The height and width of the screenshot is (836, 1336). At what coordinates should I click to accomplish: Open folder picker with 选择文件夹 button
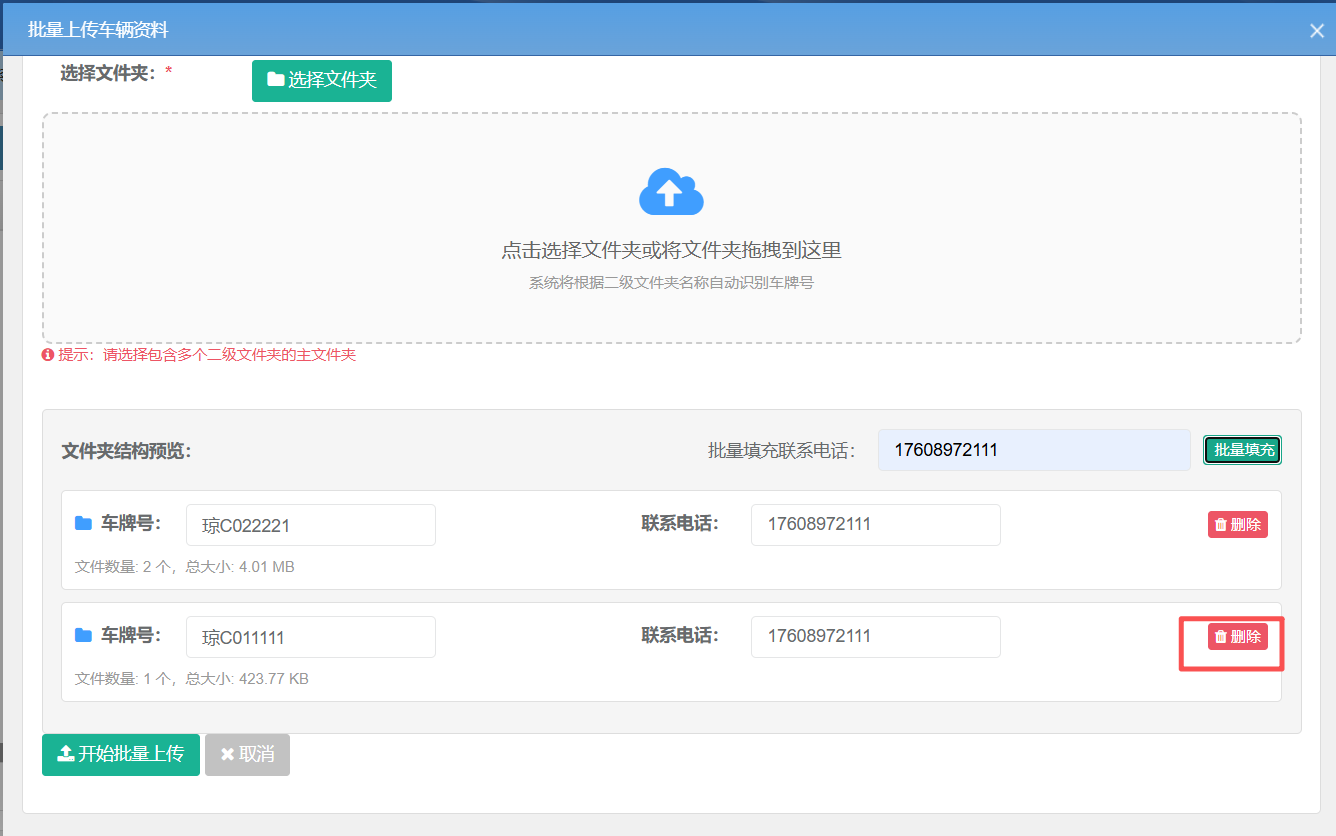coord(321,80)
